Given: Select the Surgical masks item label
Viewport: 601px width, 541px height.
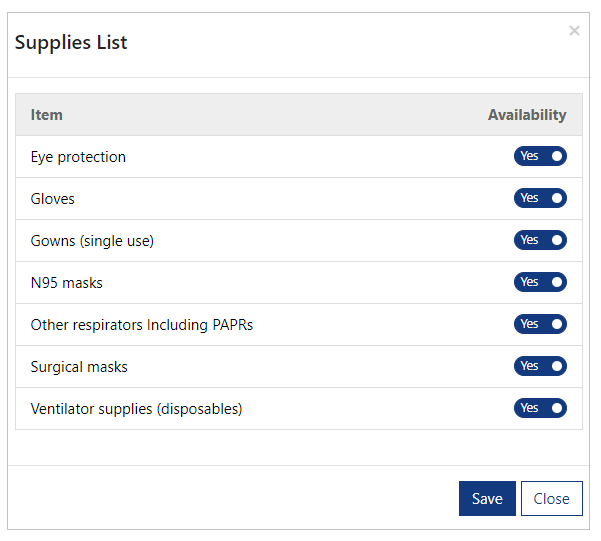Looking at the screenshot, I should [x=79, y=367].
